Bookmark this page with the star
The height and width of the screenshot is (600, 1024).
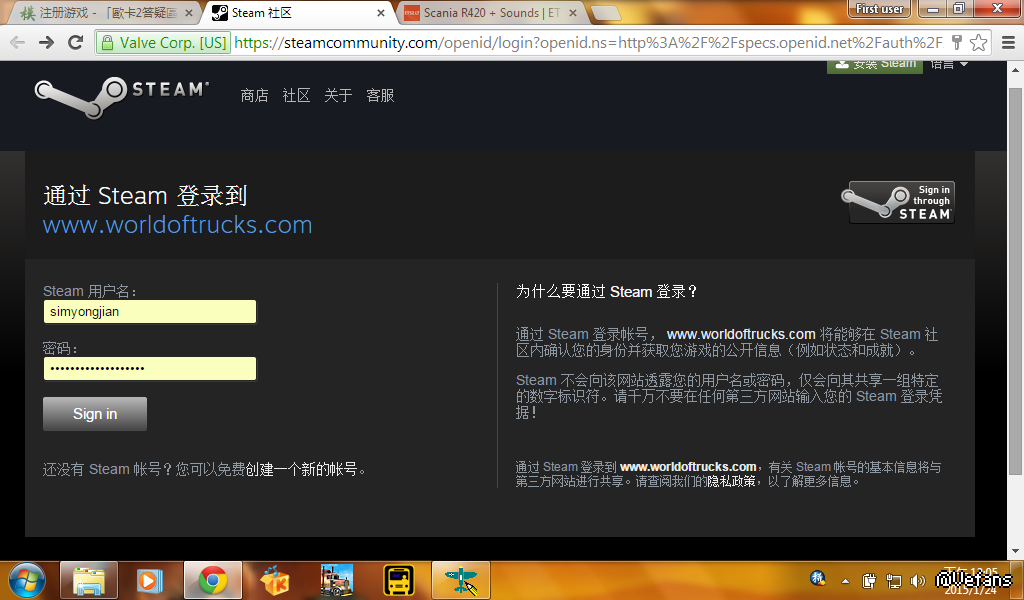(978, 43)
